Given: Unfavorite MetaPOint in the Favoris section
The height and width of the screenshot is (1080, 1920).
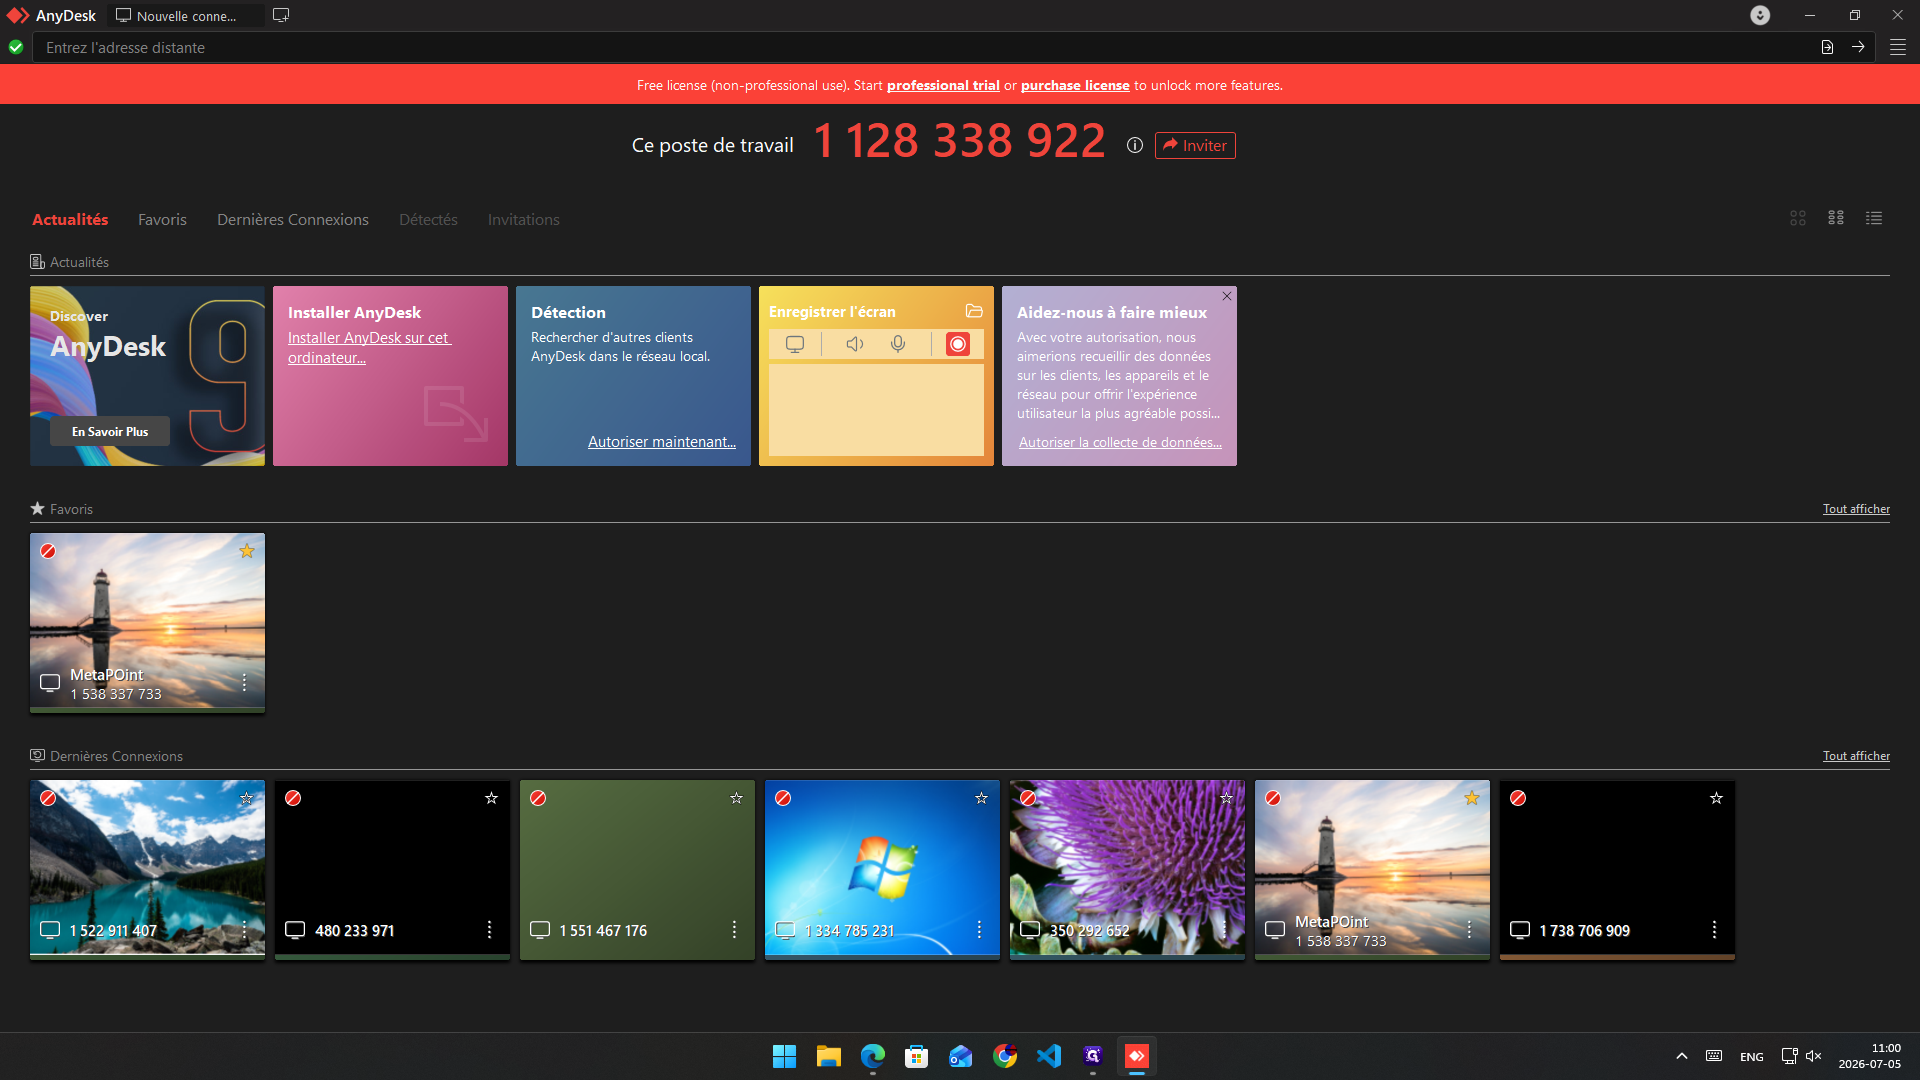Looking at the screenshot, I should point(247,551).
